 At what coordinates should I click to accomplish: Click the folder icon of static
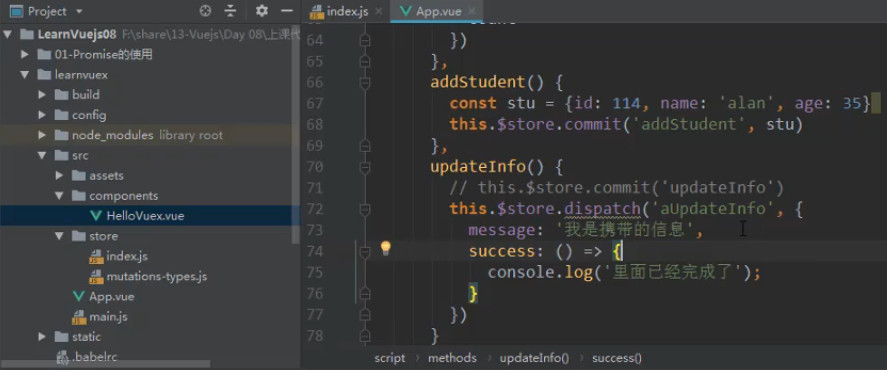62,337
